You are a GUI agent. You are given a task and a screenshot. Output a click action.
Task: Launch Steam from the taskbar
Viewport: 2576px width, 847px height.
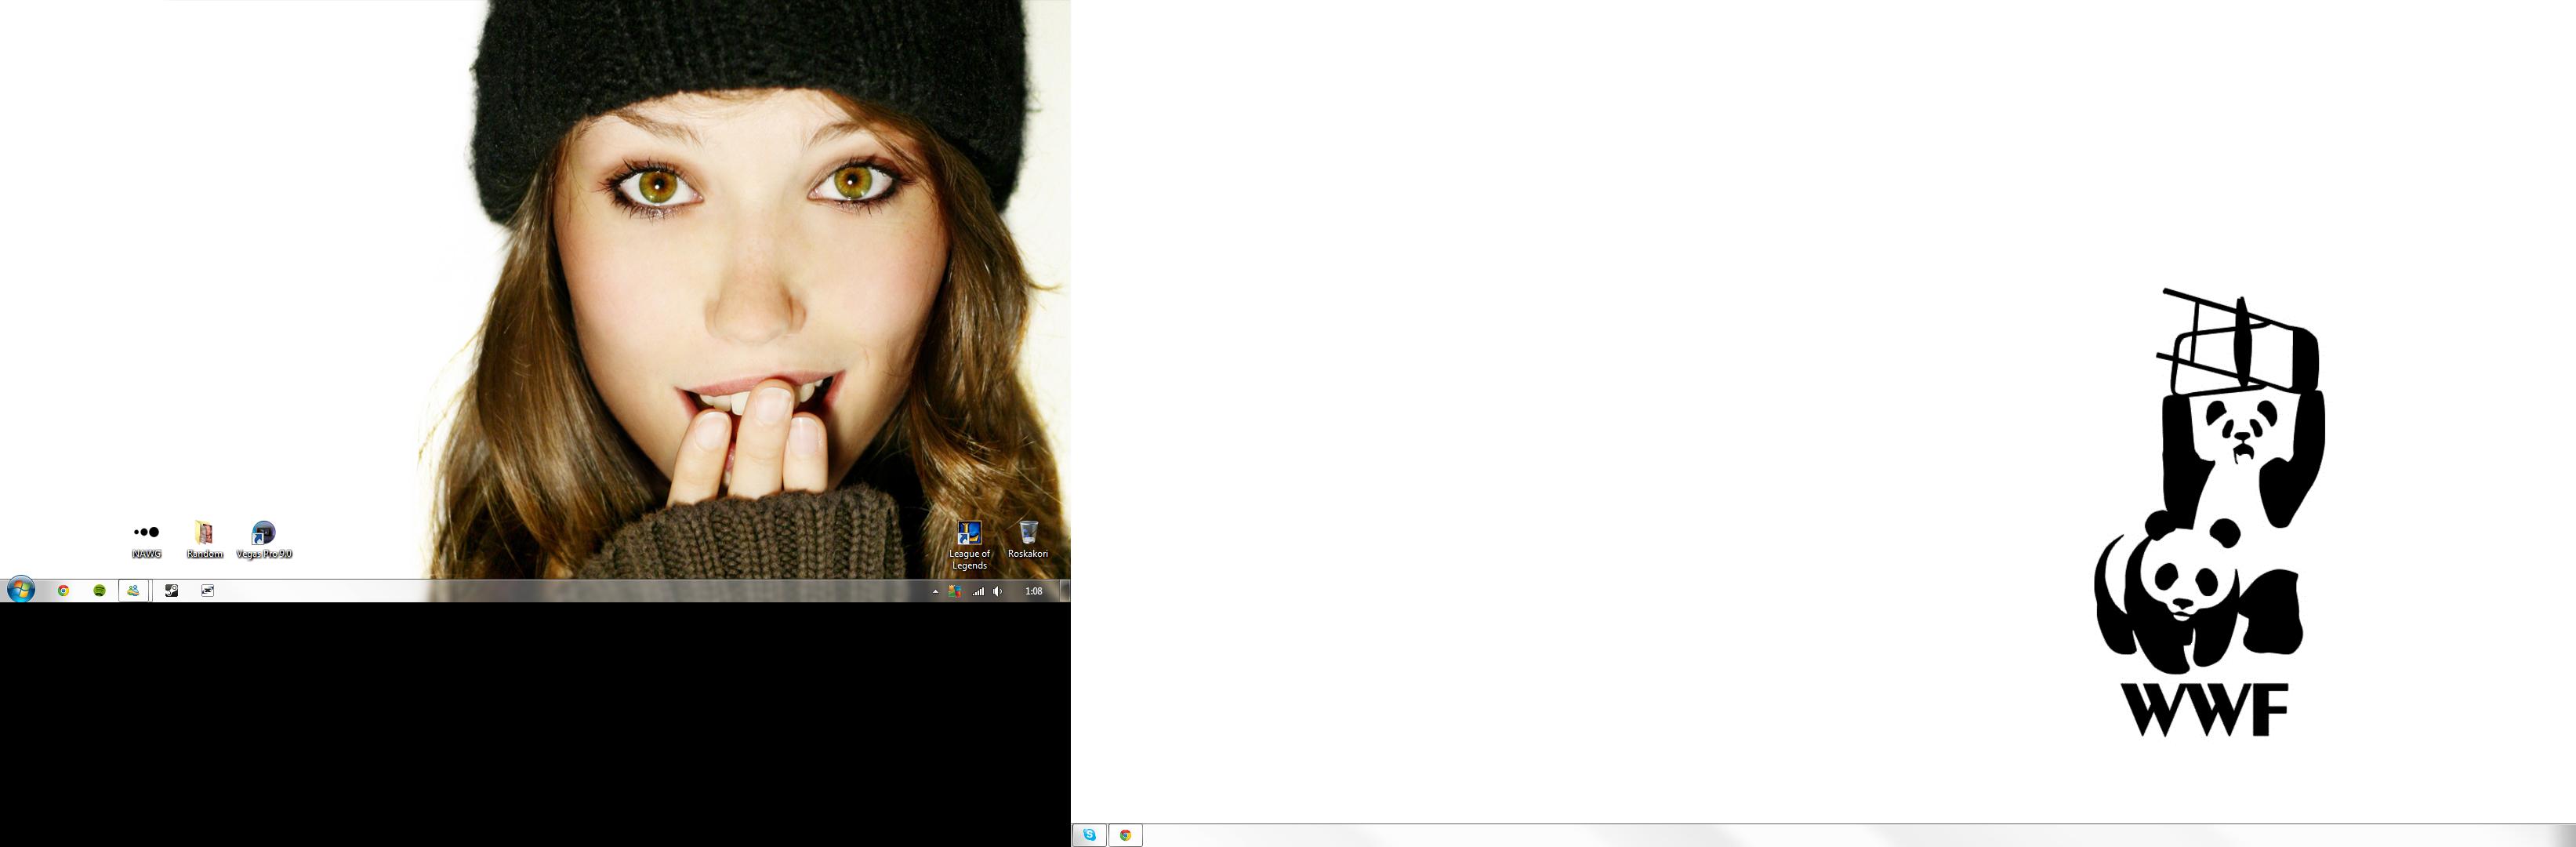click(172, 591)
